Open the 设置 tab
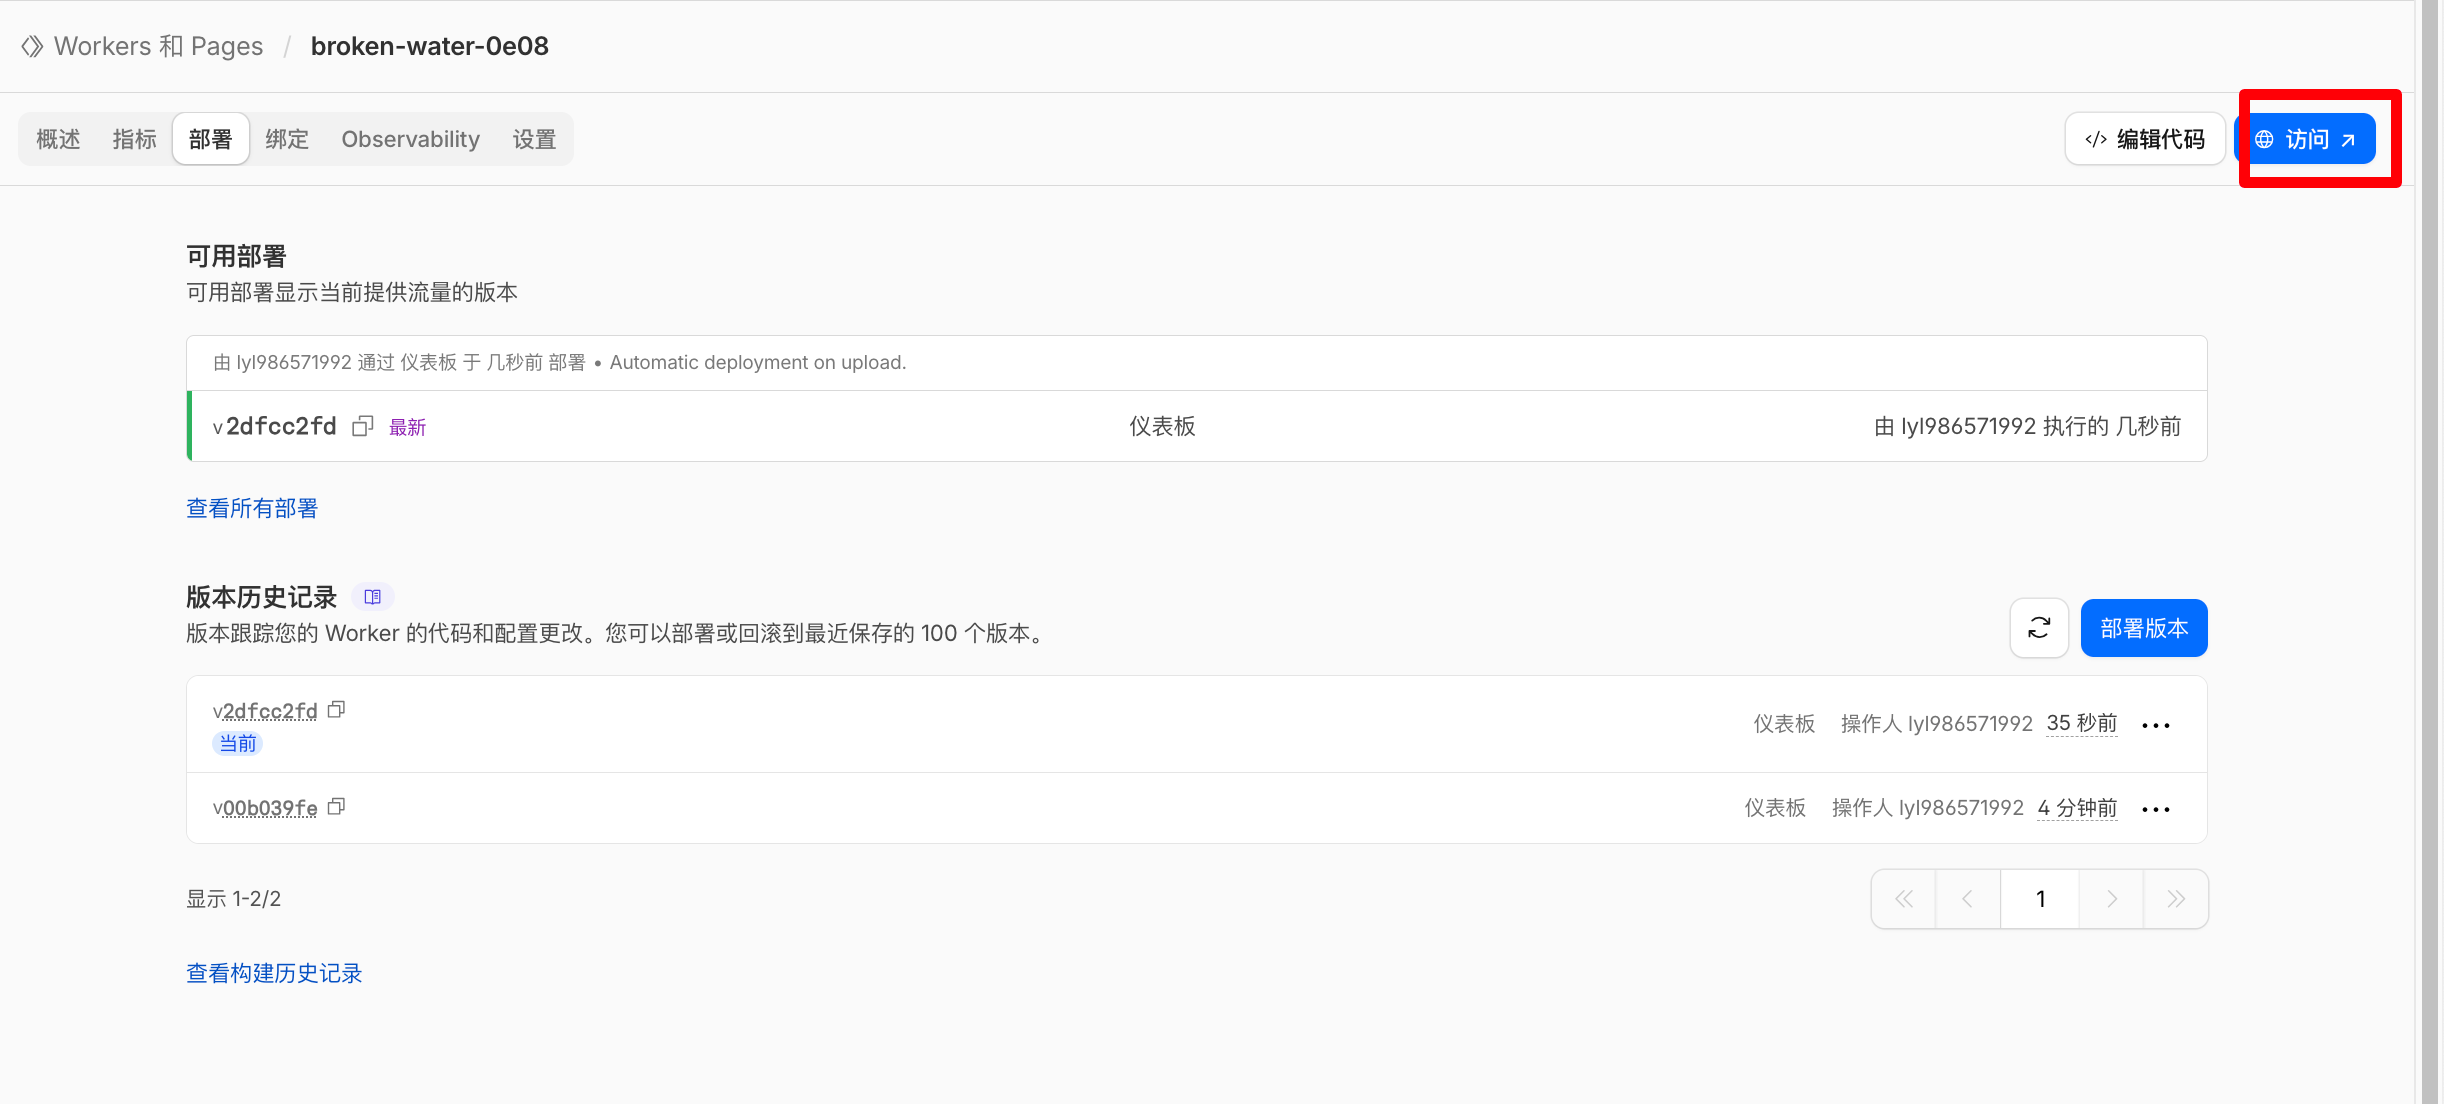2444x1104 pixels. point(534,139)
